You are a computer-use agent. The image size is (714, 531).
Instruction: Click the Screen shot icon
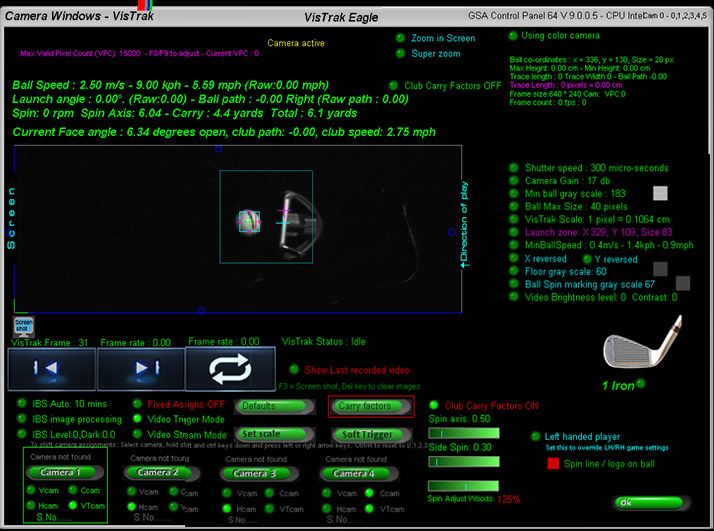(x=23, y=326)
